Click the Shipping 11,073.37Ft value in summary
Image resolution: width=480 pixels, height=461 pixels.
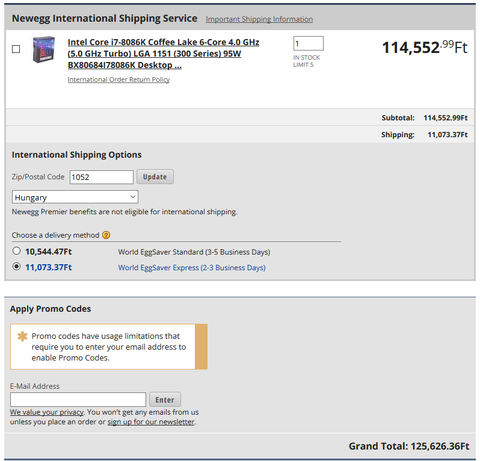click(448, 135)
